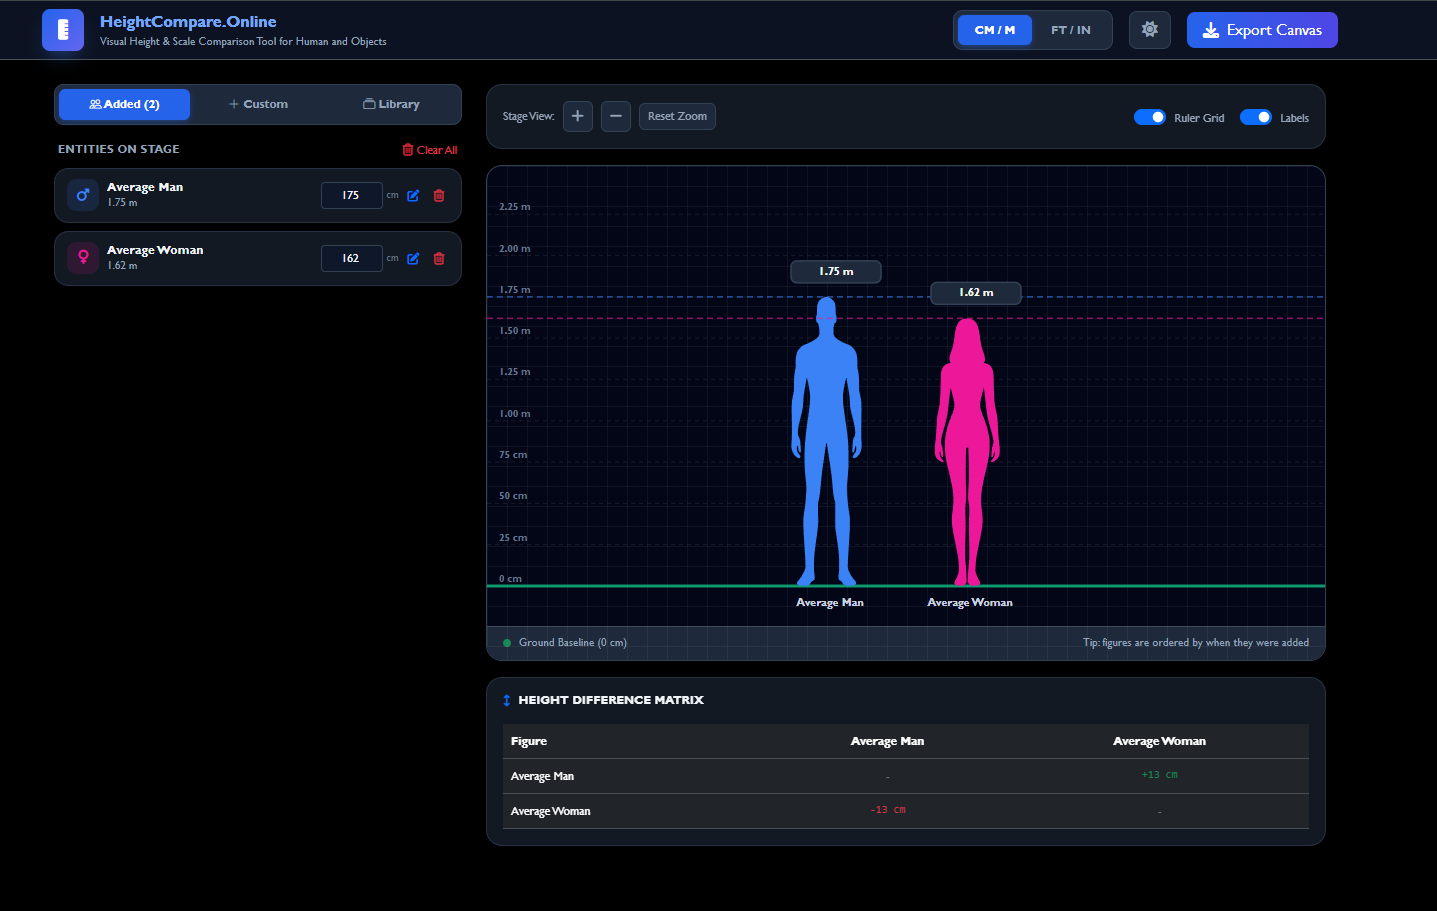
Task: Switch units to FT / IN
Action: (x=1071, y=30)
